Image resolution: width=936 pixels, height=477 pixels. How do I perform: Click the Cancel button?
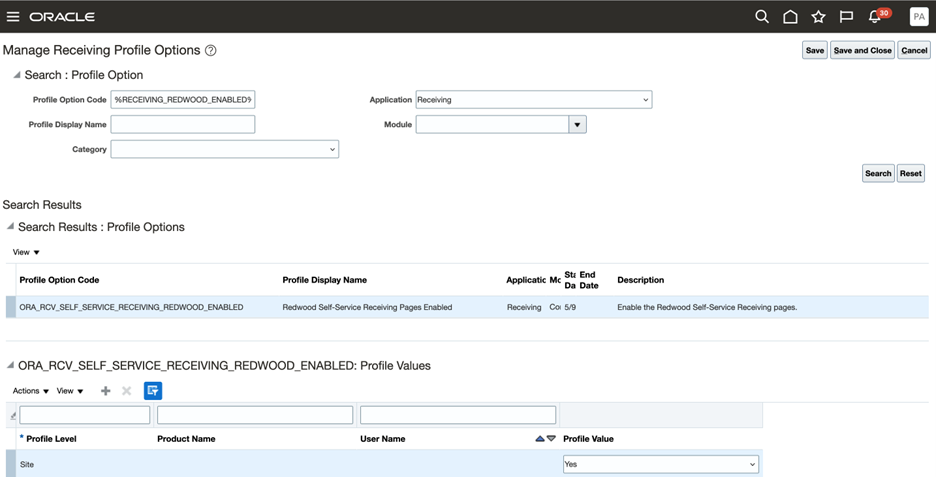pos(914,51)
